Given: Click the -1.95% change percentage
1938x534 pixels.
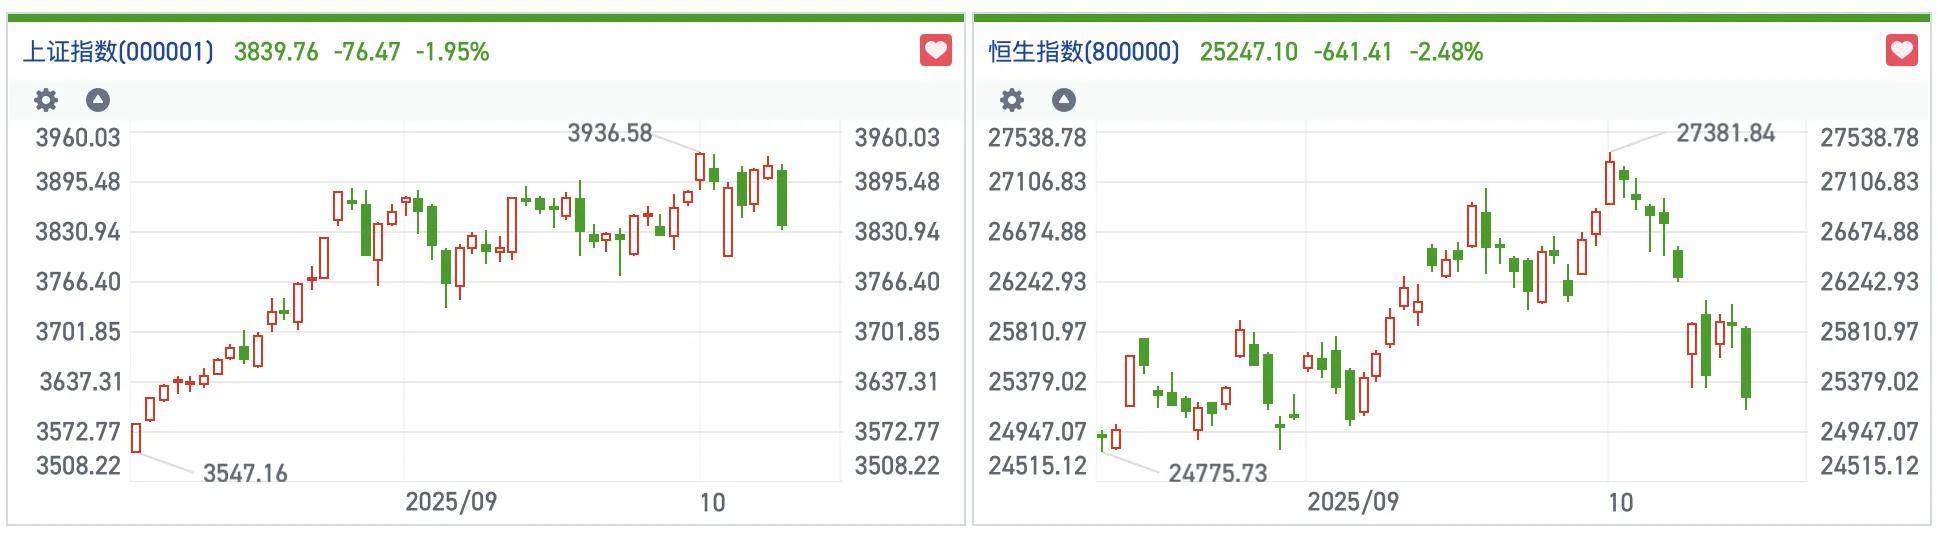Looking at the screenshot, I should pyautogui.click(x=452, y=52).
